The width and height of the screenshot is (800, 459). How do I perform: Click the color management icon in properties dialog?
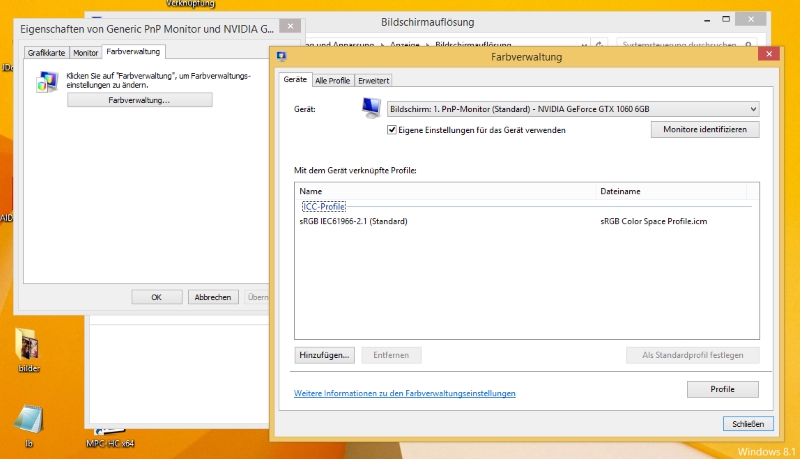coord(47,82)
